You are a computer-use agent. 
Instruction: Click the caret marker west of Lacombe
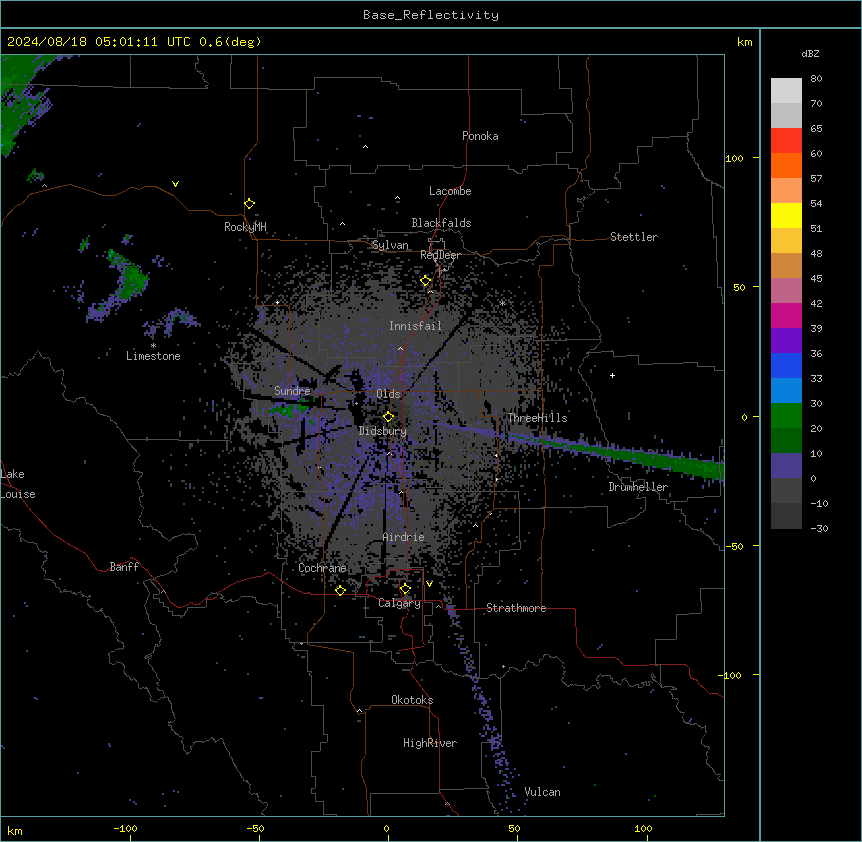point(397,198)
